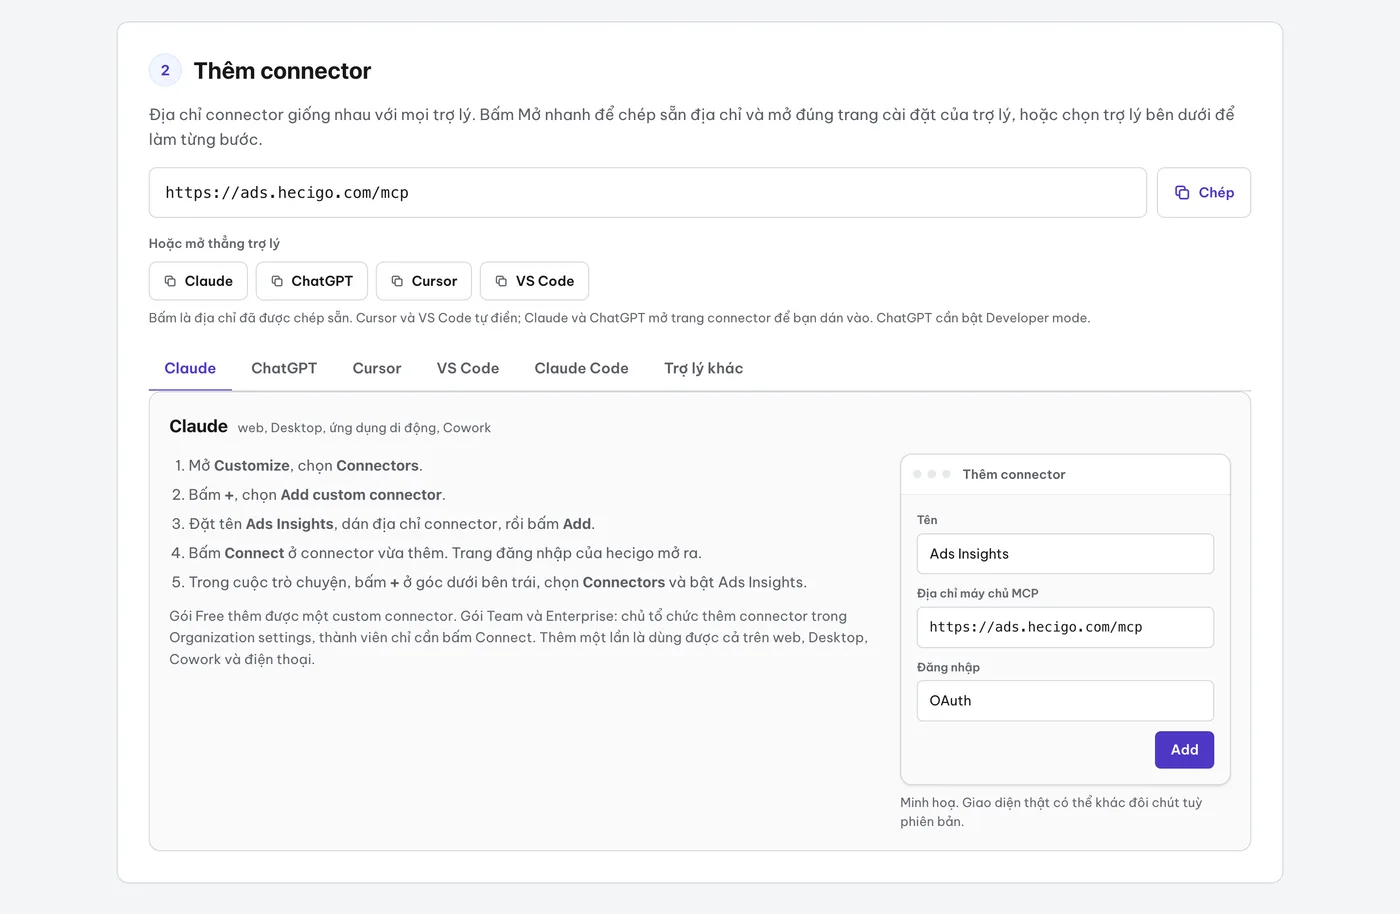Click the connector URL field at the top
The height and width of the screenshot is (914, 1400).
[x=648, y=192]
